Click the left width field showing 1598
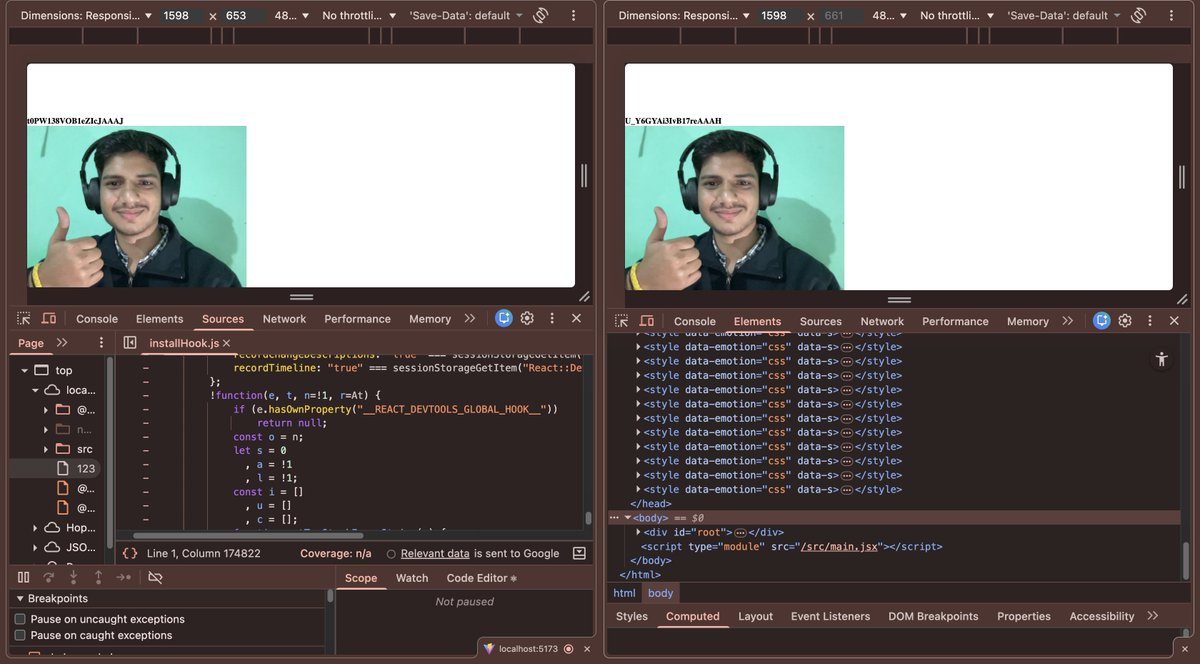The image size is (1200, 664). click(x=183, y=16)
